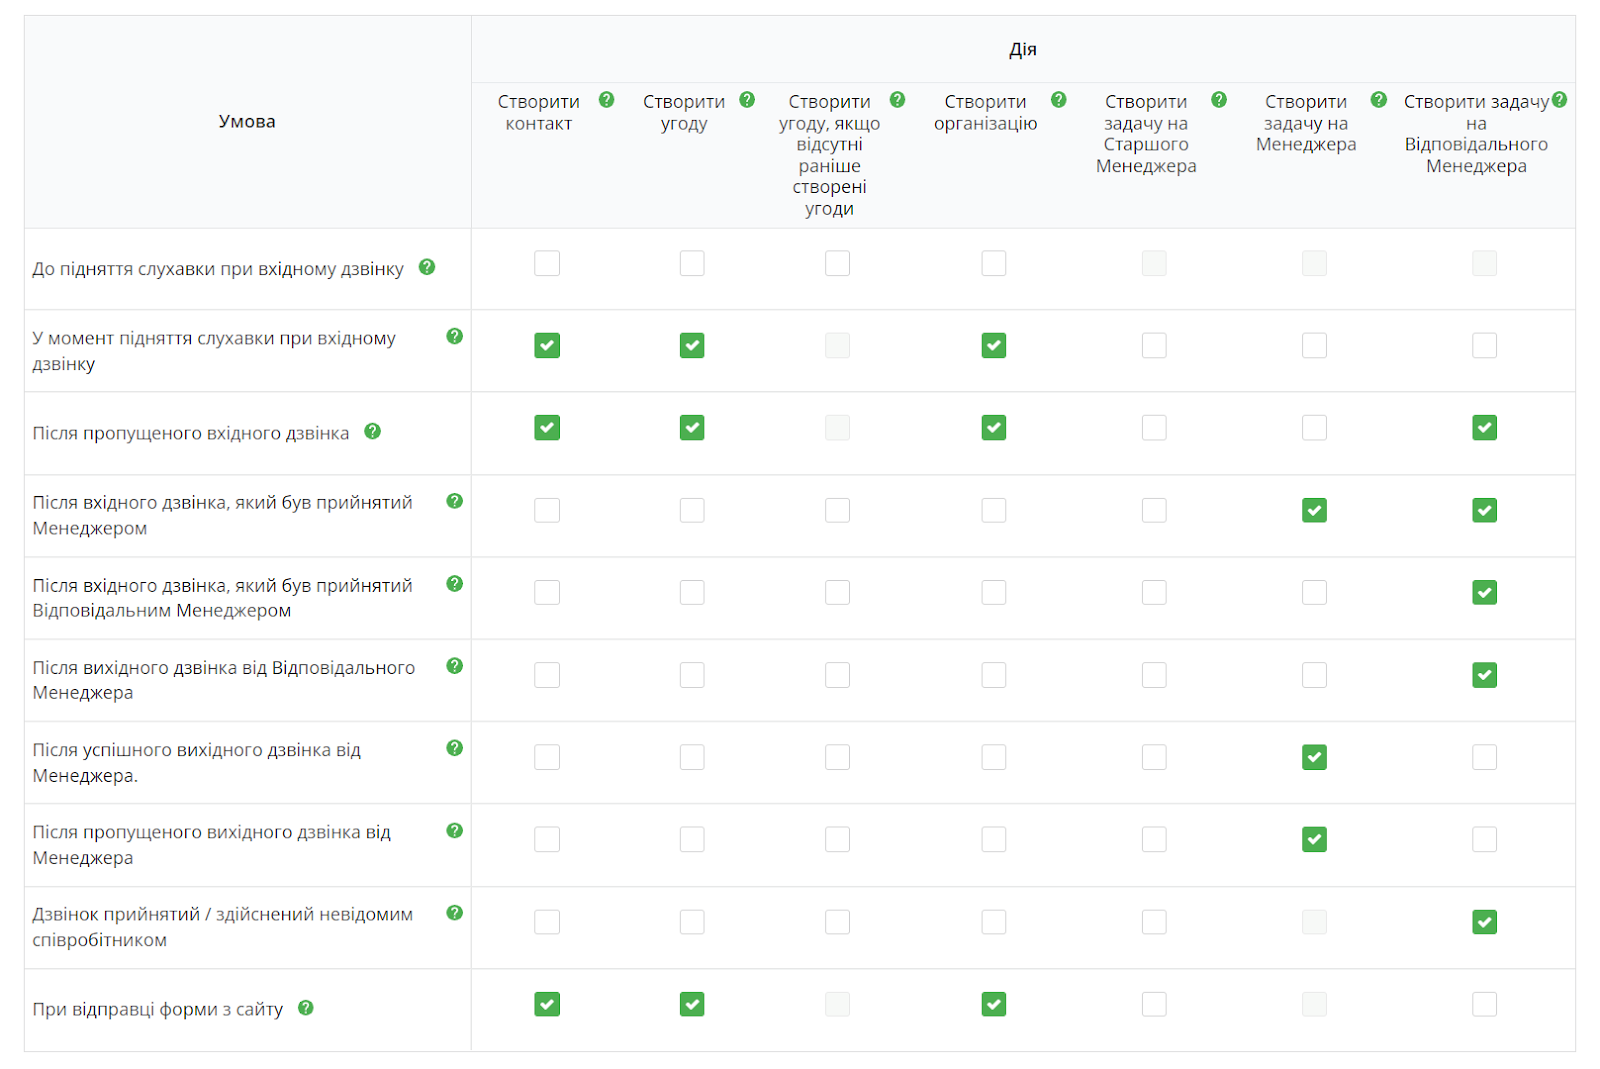Open help for Після пропущеного вхідного дзвінка
This screenshot has width=1600, height=1069.
pos(373,431)
